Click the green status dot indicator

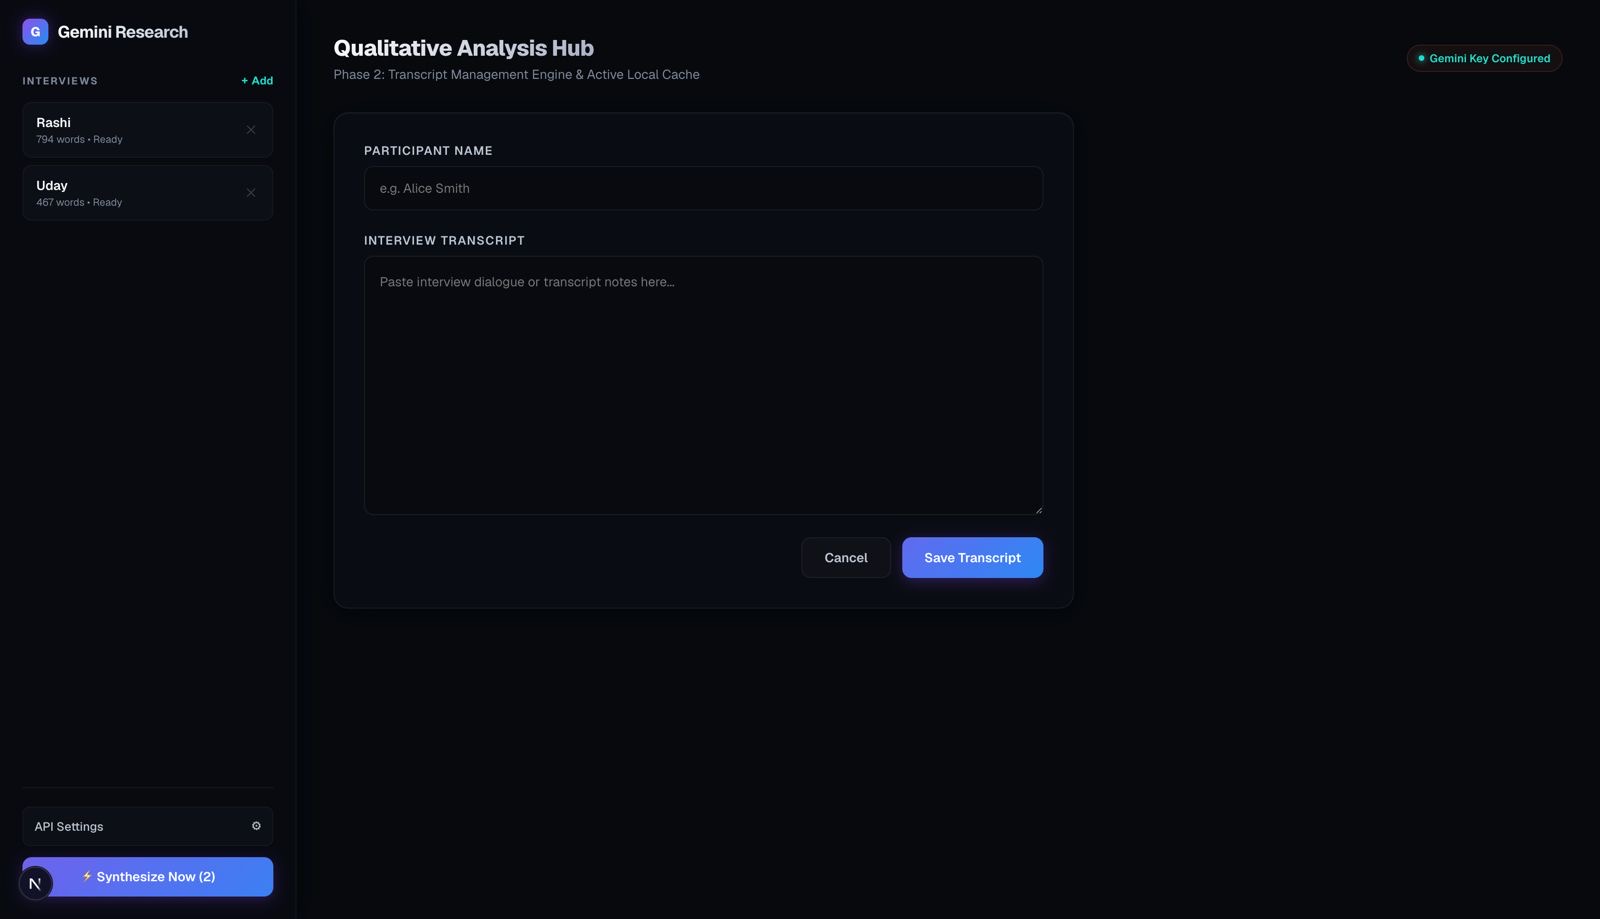1421,58
